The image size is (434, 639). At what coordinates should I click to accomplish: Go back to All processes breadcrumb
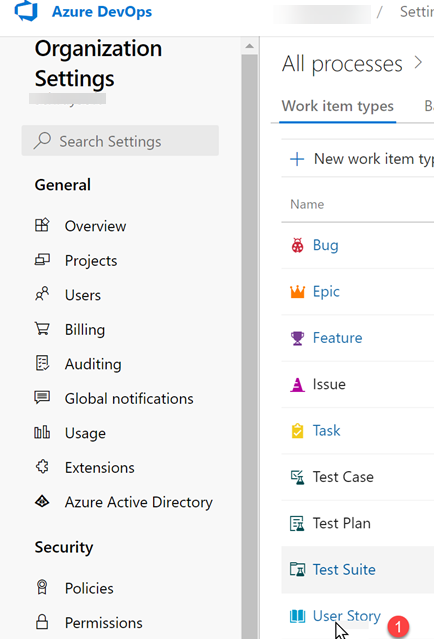coord(342,64)
